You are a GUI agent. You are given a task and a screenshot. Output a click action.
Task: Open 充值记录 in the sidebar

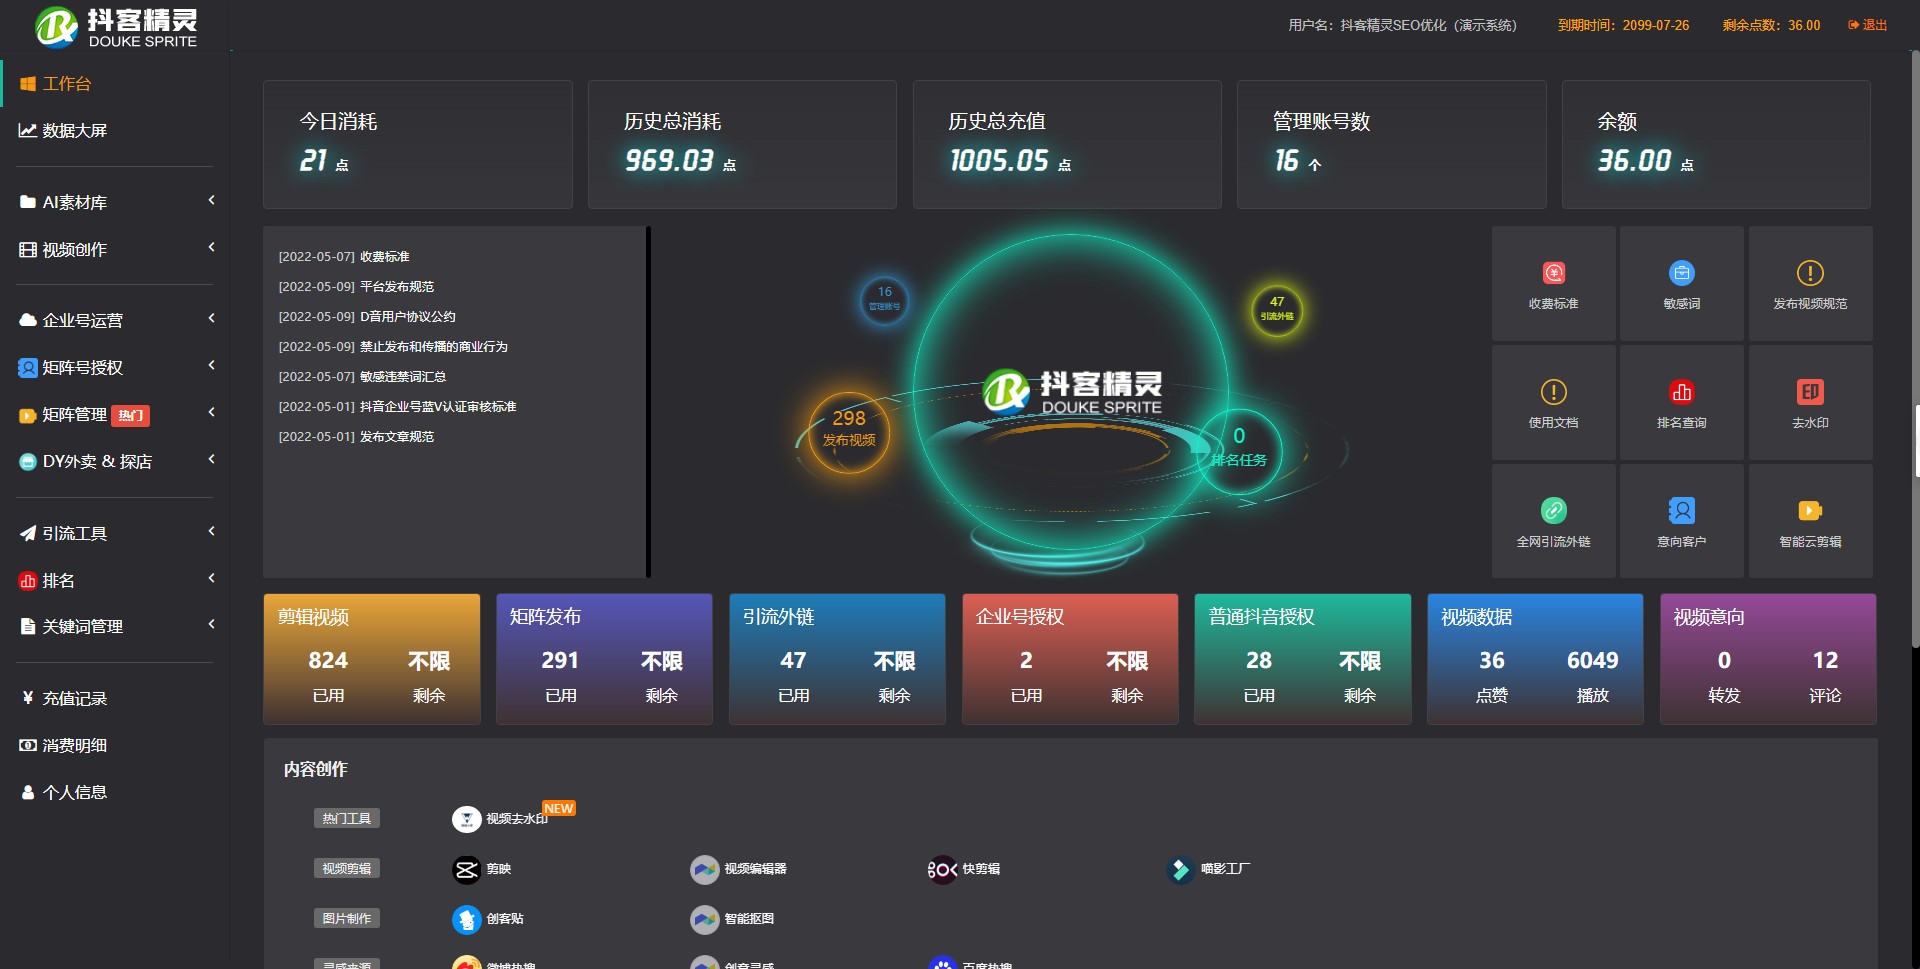(74, 698)
